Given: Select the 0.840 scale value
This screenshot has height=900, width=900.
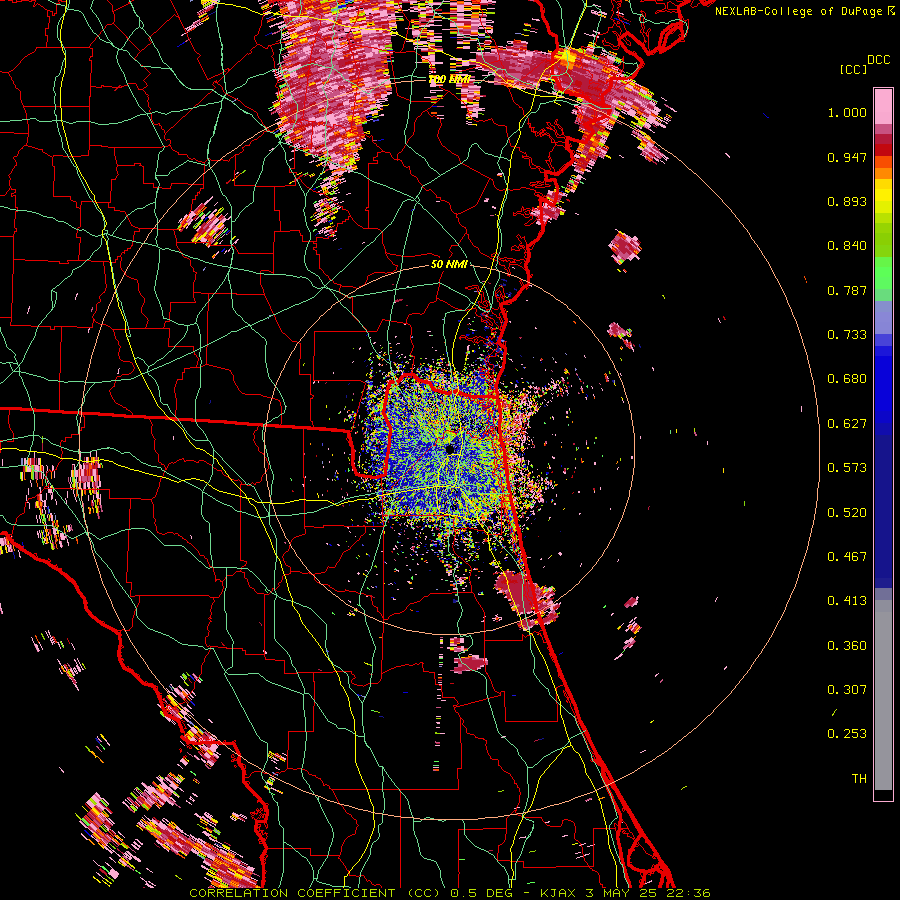Looking at the screenshot, I should pos(847,246).
